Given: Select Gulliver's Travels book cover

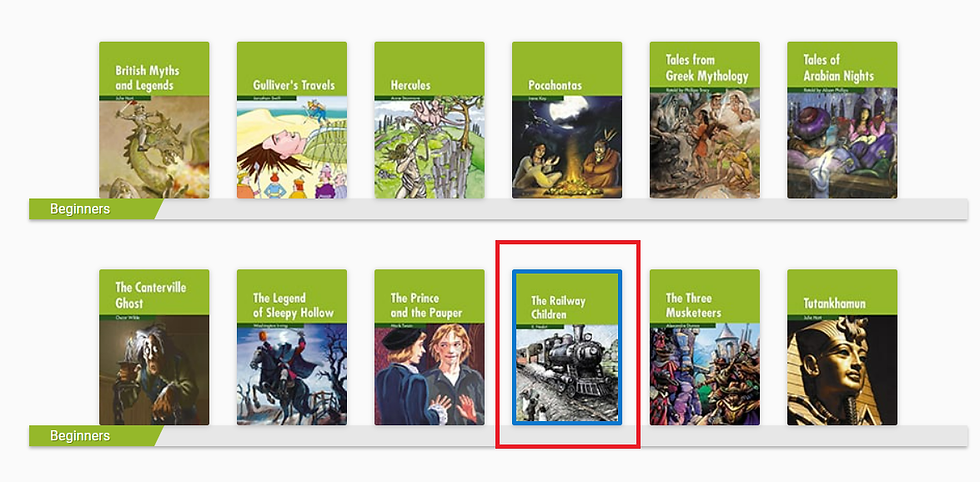Looking at the screenshot, I should (292, 120).
